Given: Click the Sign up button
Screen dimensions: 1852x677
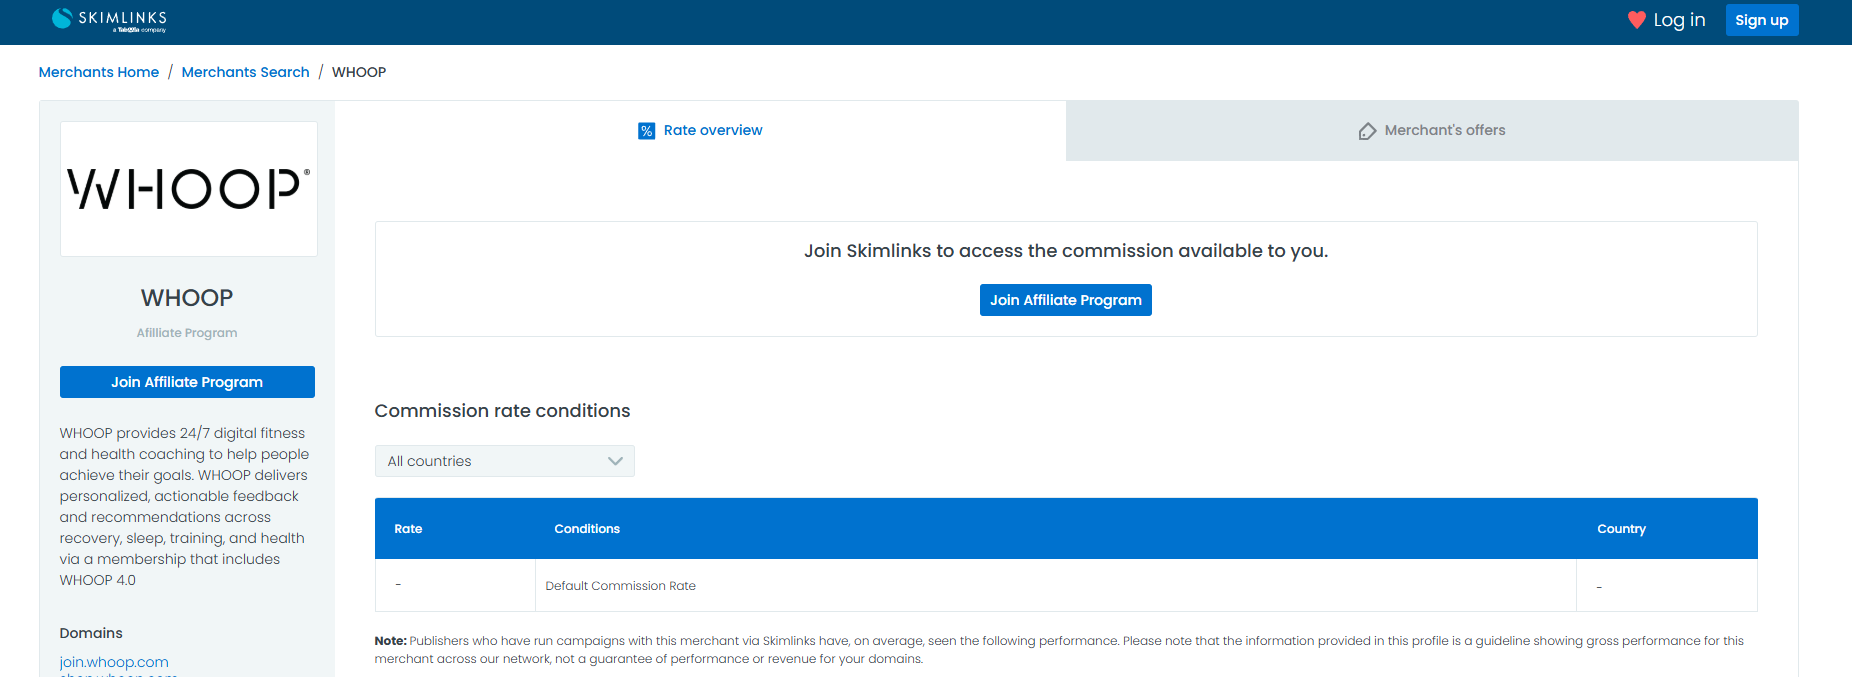Looking at the screenshot, I should pos(1762,20).
